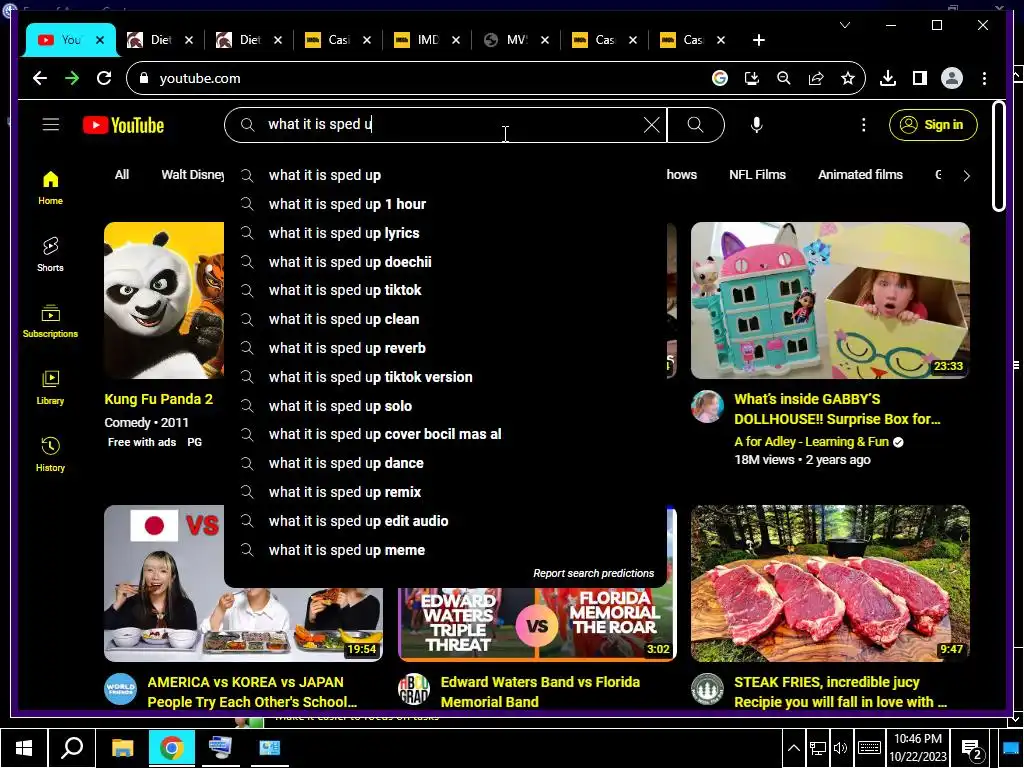Image resolution: width=1024 pixels, height=768 pixels.
Task: Bookmark this page with the star
Action: (848, 78)
